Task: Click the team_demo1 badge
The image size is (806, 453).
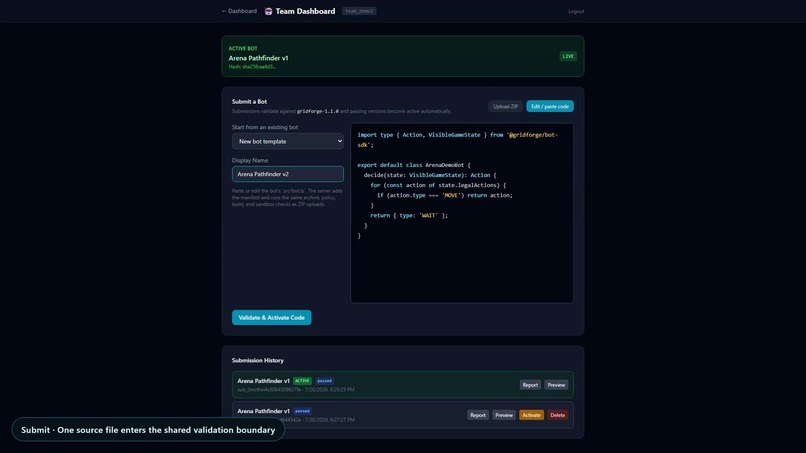Action: tap(359, 11)
